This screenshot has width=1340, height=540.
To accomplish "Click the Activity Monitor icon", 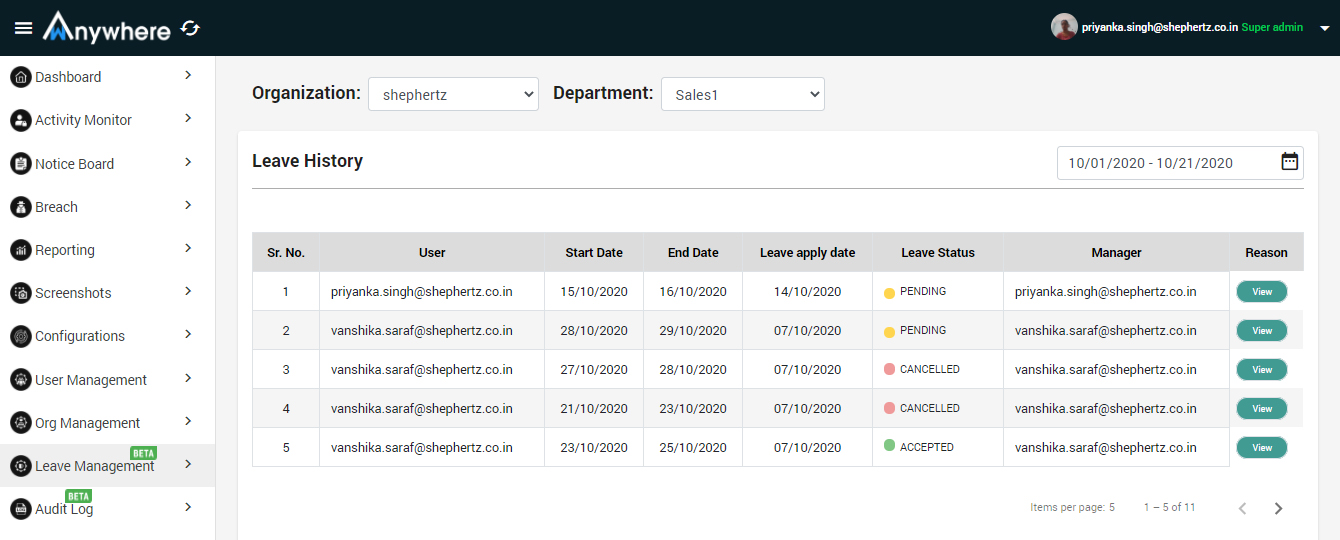I will pyautogui.click(x=20, y=120).
